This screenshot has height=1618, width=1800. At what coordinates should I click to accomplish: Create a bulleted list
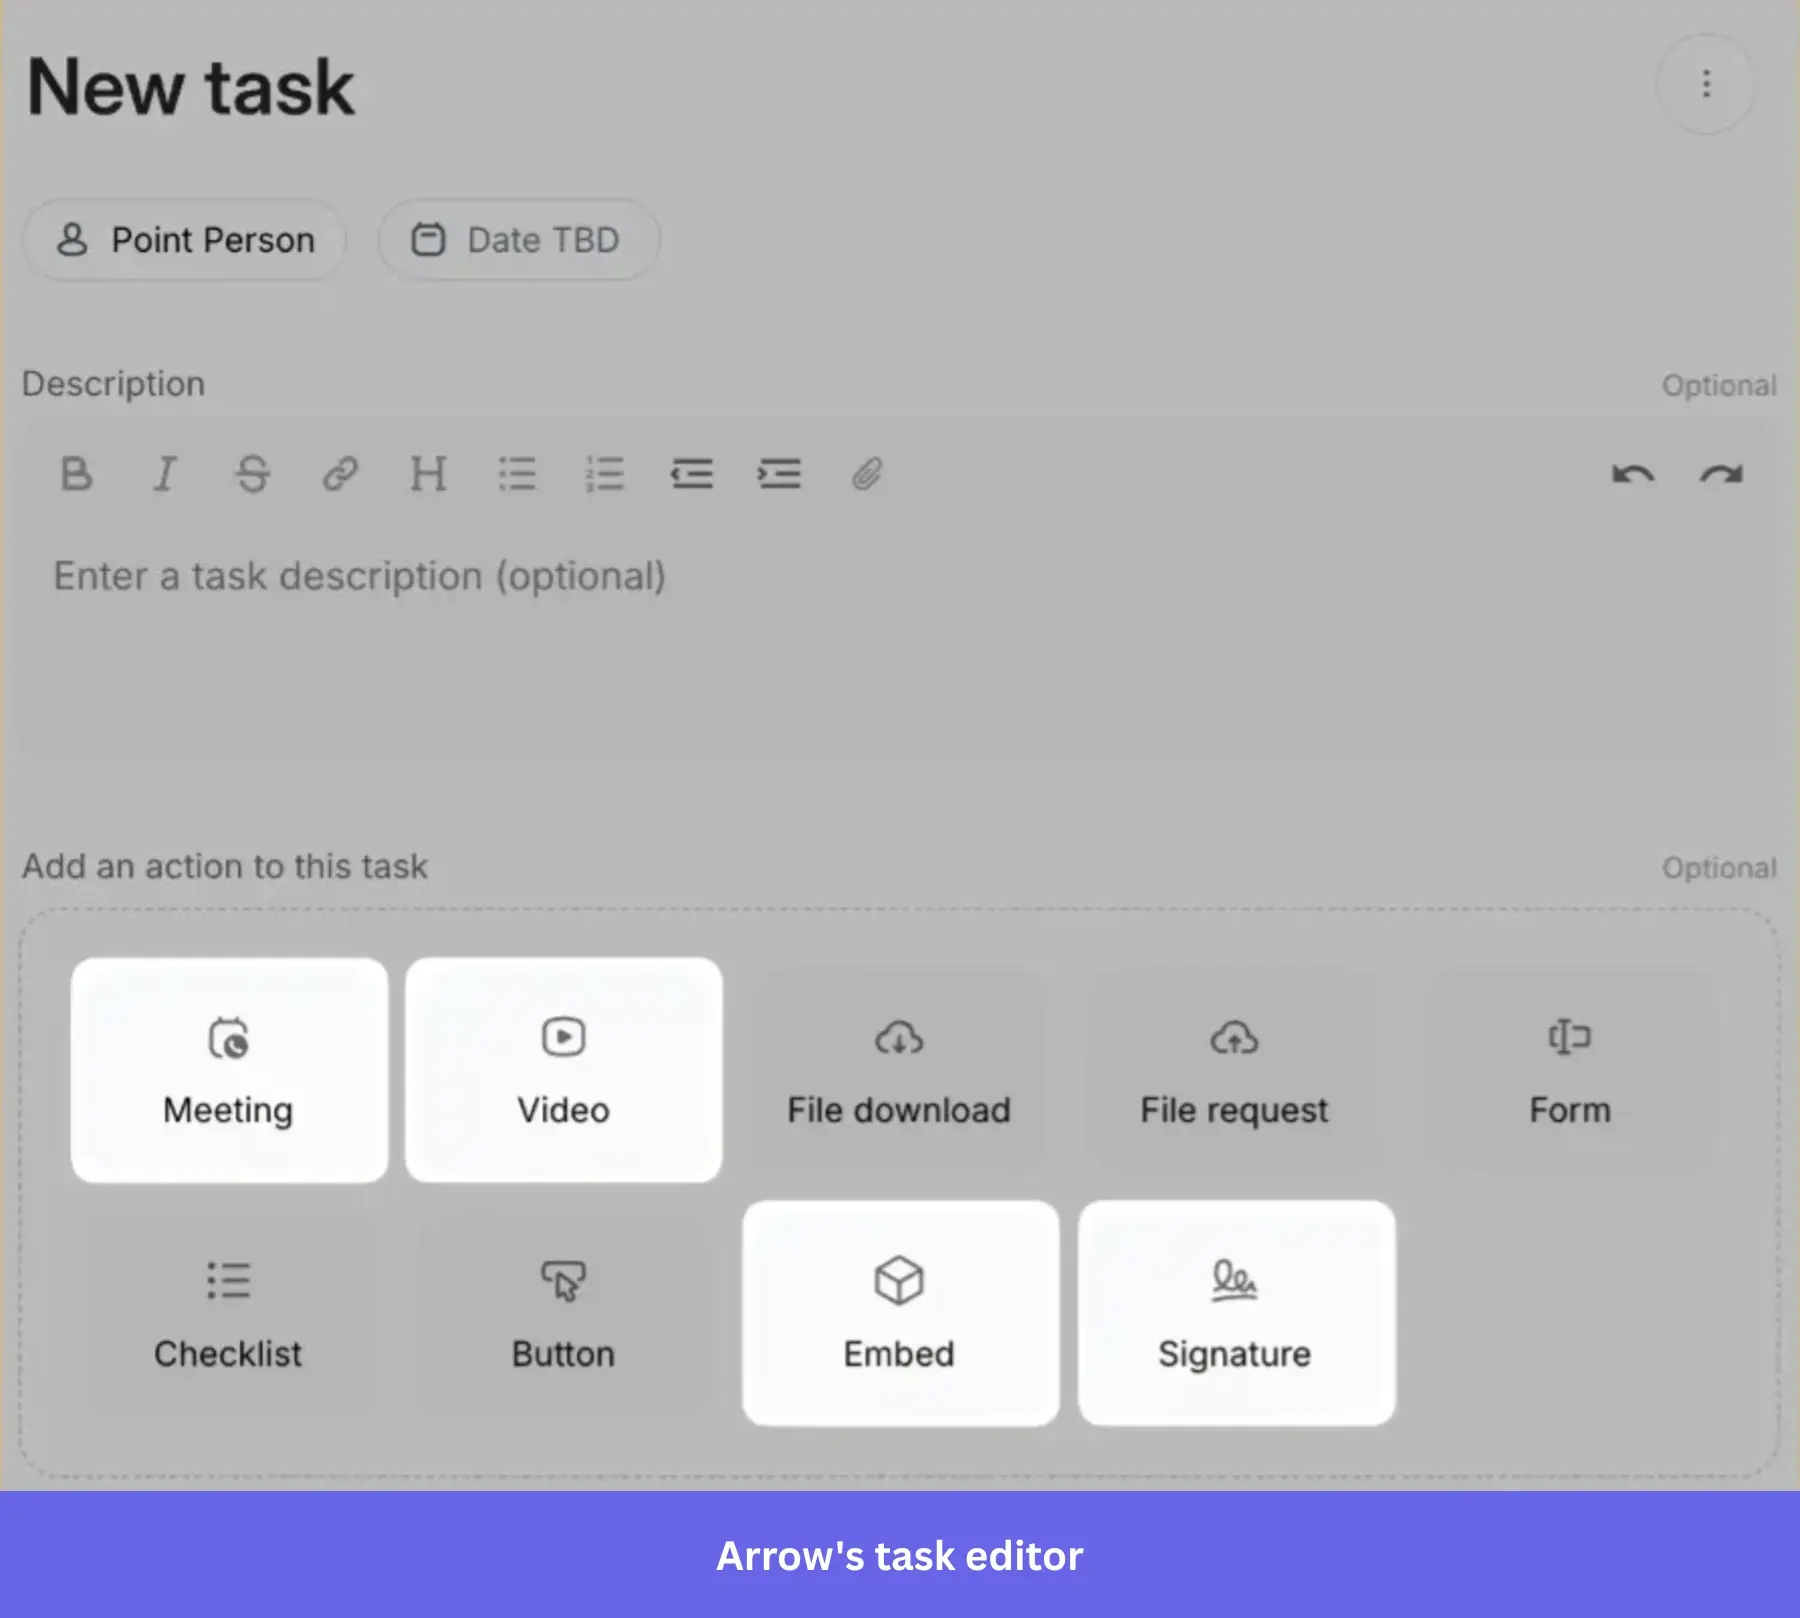click(517, 473)
